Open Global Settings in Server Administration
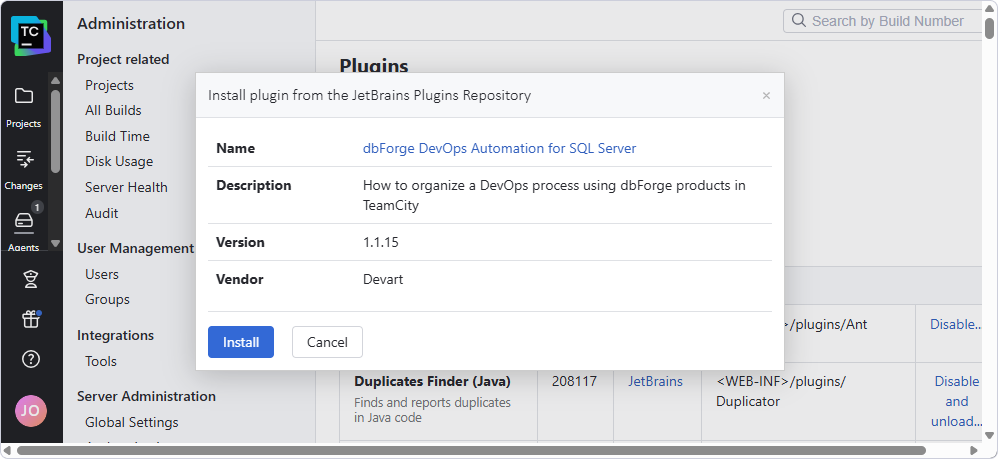 (x=132, y=422)
